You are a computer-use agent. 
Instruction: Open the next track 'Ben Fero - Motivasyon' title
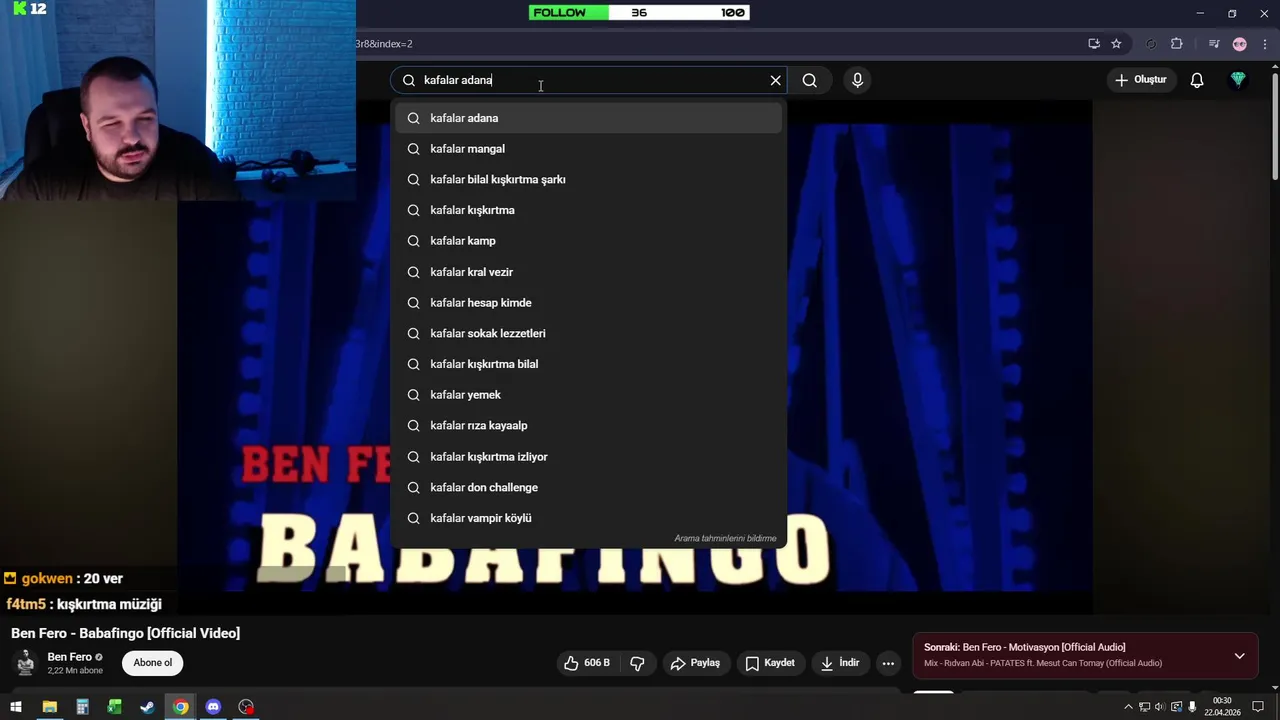(1044, 647)
